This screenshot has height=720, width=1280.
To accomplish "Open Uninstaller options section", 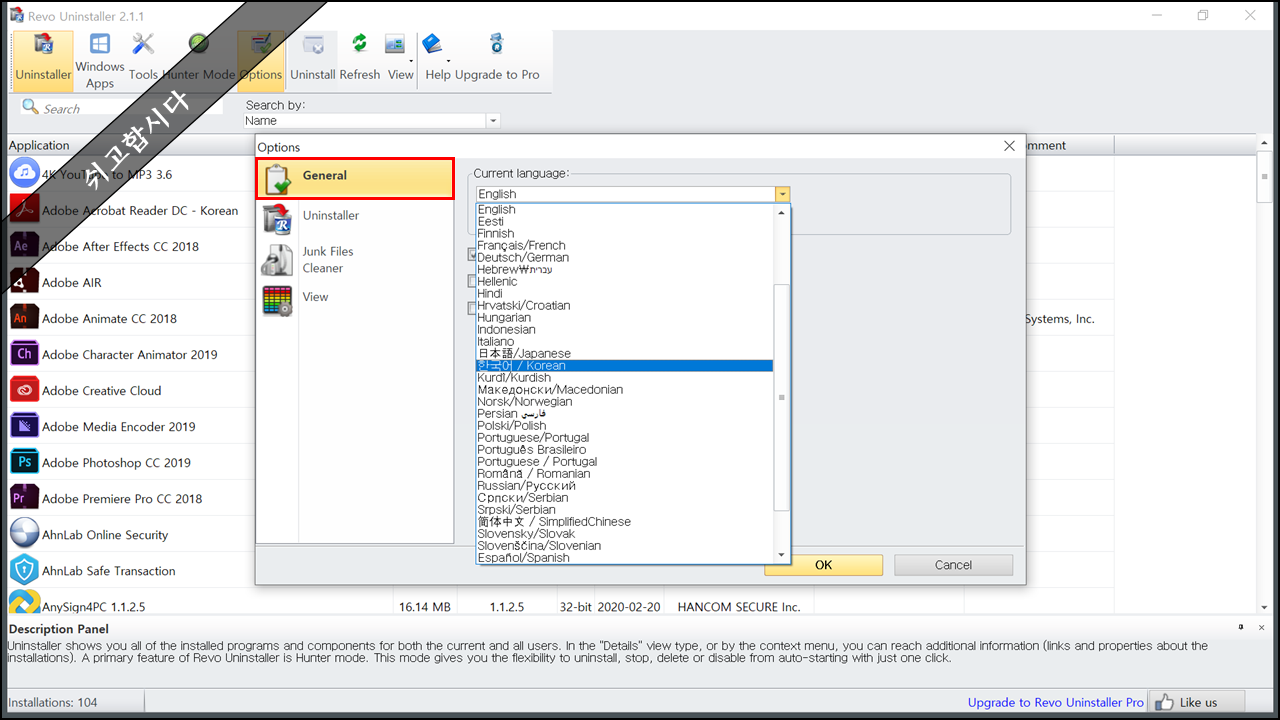I will pos(355,217).
